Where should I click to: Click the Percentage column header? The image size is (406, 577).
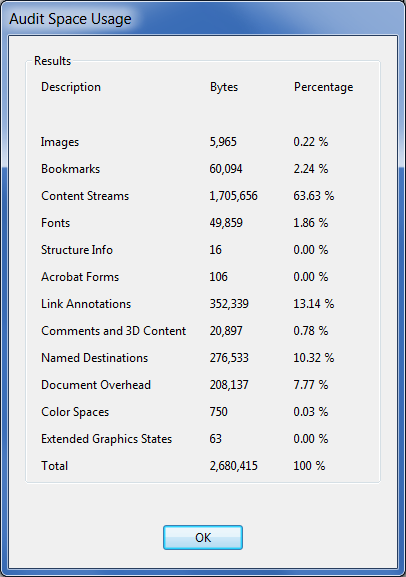tap(323, 87)
